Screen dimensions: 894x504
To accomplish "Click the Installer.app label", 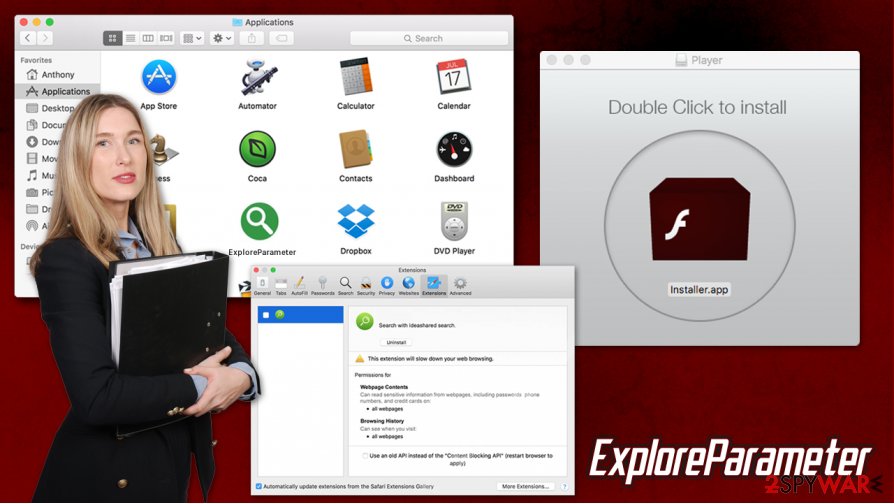I will coord(699,290).
